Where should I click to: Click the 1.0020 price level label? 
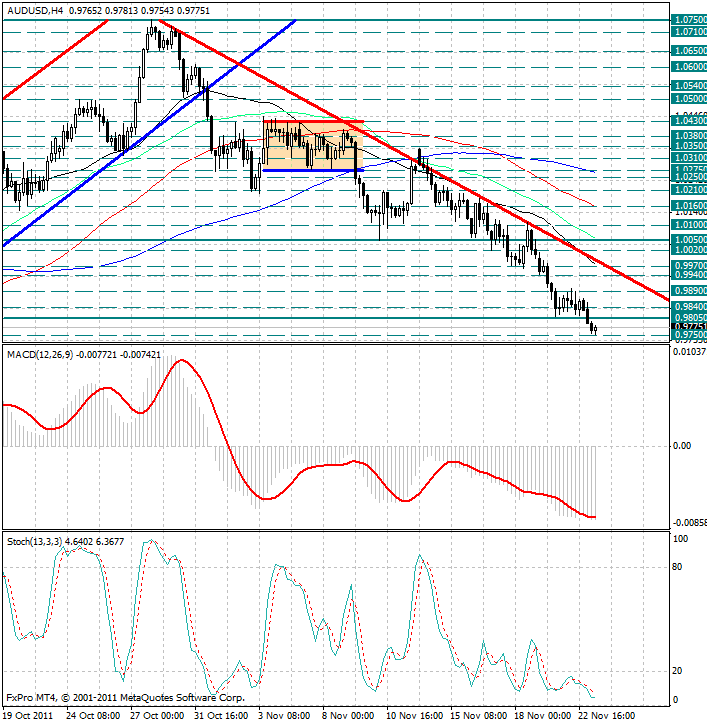[x=689, y=250]
